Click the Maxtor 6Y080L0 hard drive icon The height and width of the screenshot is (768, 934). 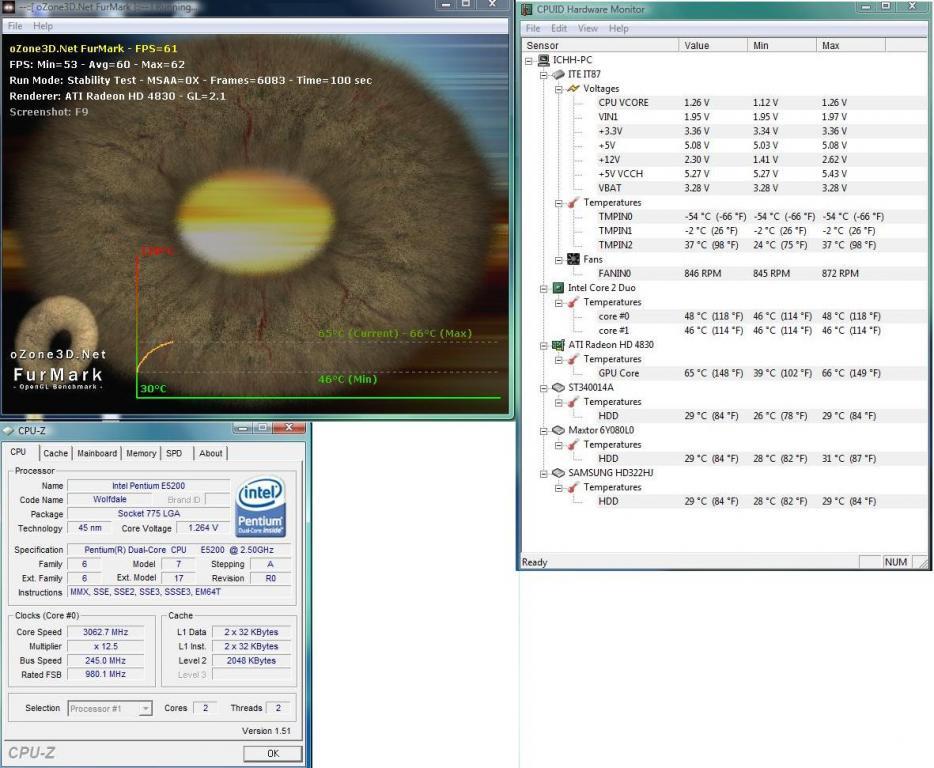pyautogui.click(x=558, y=430)
